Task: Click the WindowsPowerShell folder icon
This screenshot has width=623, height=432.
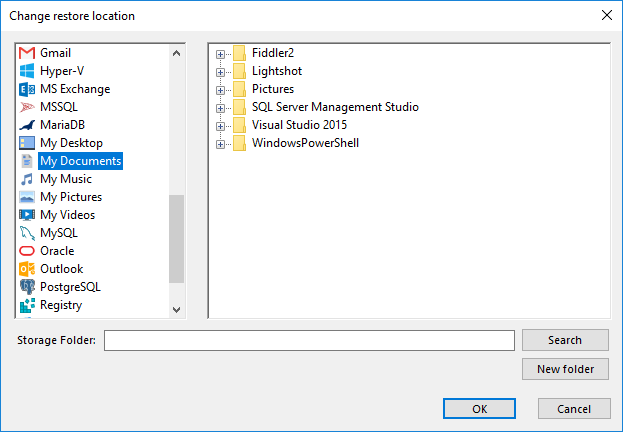Action: (x=239, y=143)
